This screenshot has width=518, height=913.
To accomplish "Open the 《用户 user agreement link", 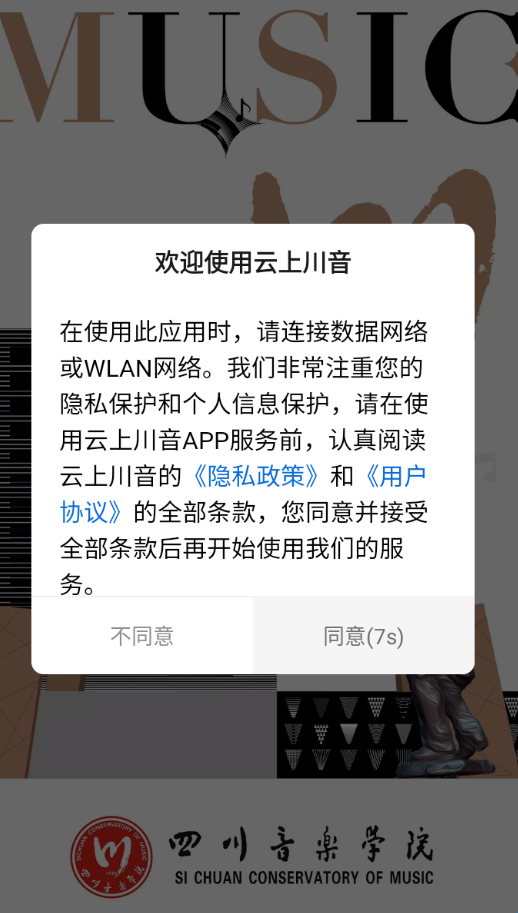I will pyautogui.click(x=395, y=476).
